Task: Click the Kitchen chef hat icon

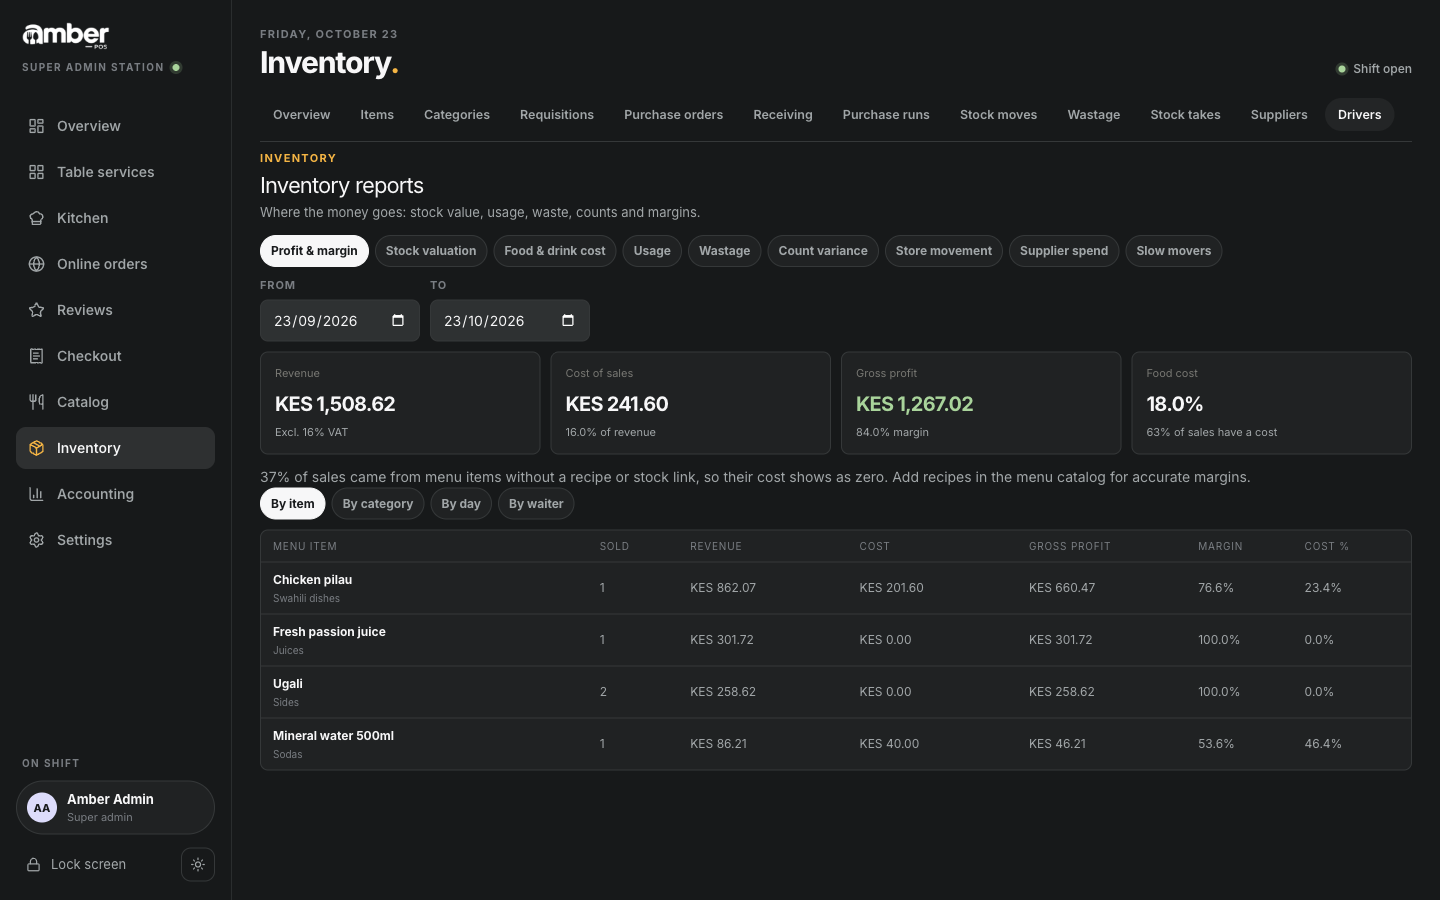Action: tap(36, 218)
